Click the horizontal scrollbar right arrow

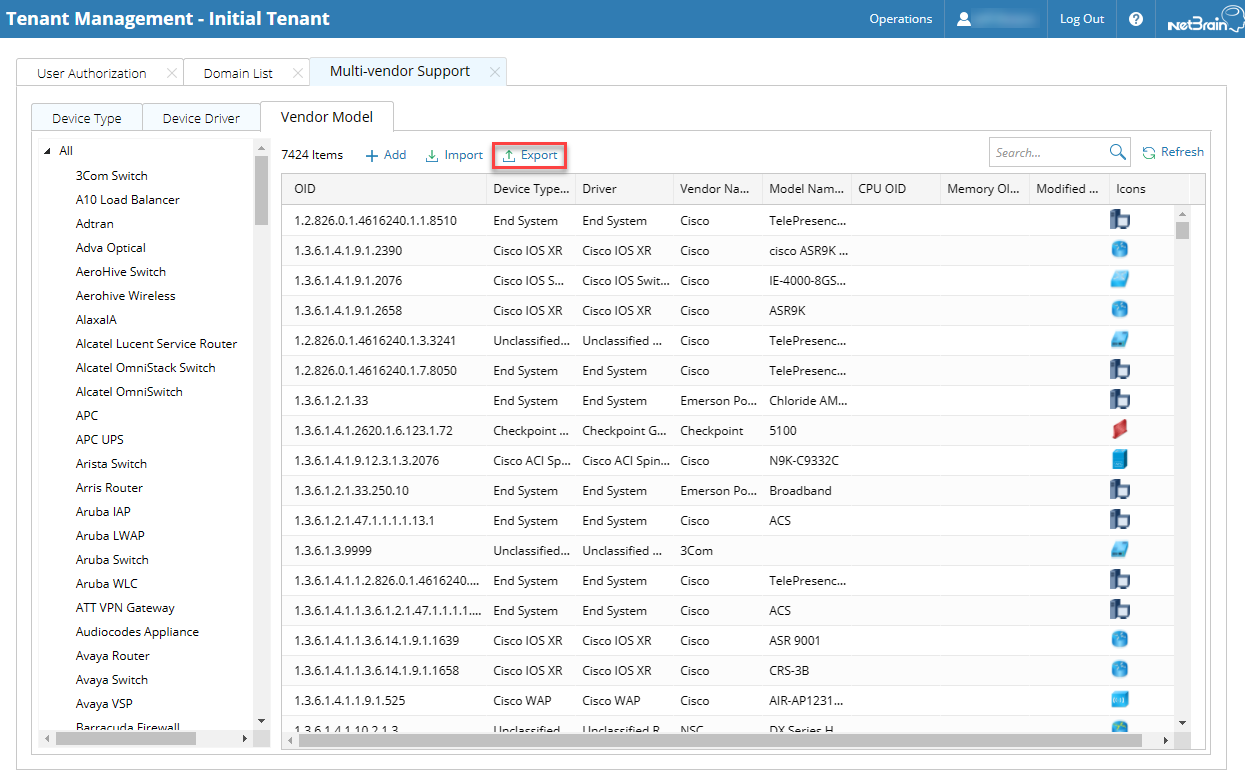[1168, 742]
